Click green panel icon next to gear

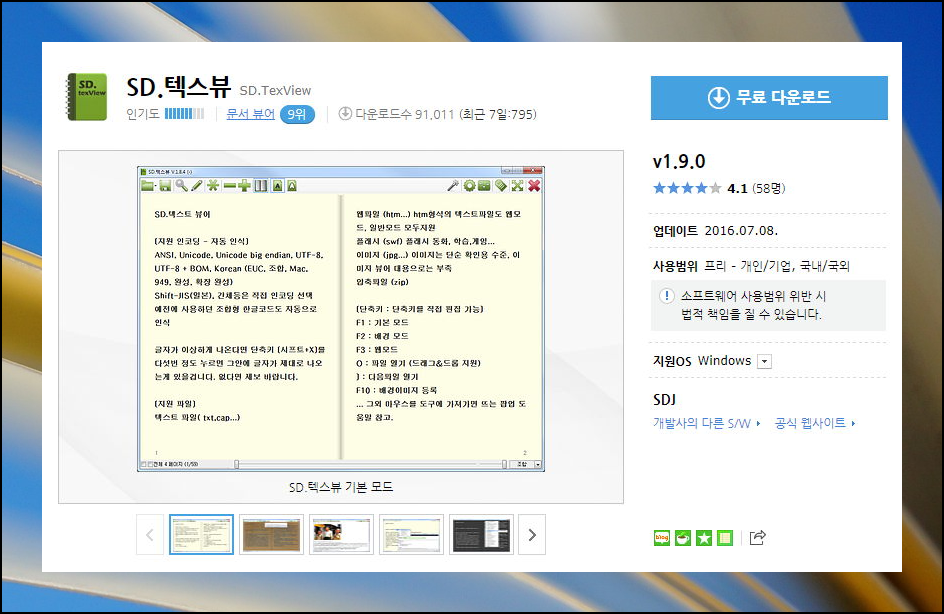click(484, 185)
